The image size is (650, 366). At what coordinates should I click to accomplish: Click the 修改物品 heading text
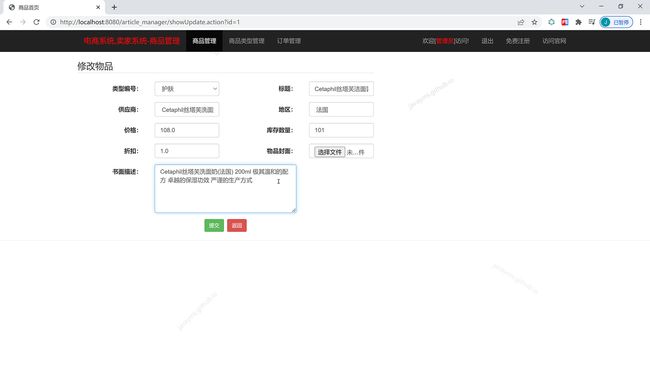tap(95, 66)
